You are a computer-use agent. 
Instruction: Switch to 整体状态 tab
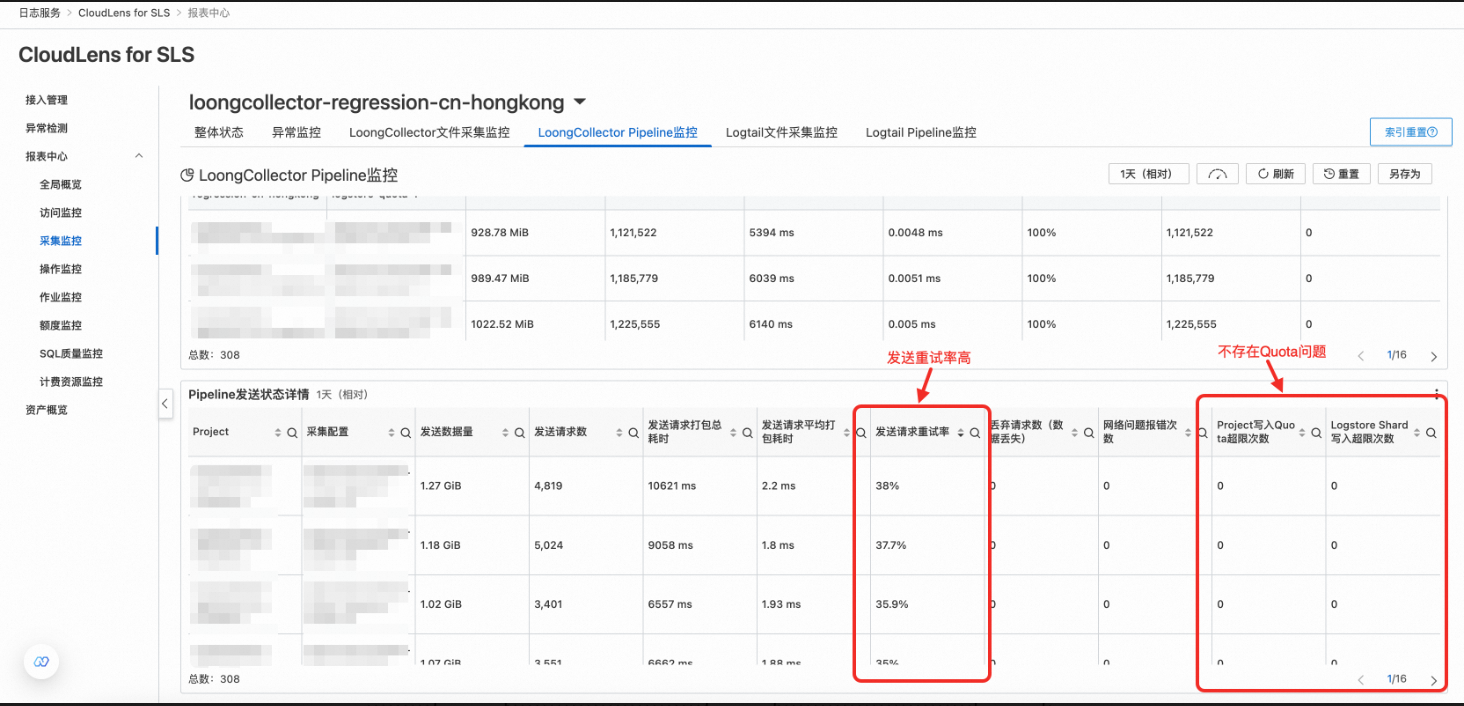pyautogui.click(x=218, y=132)
